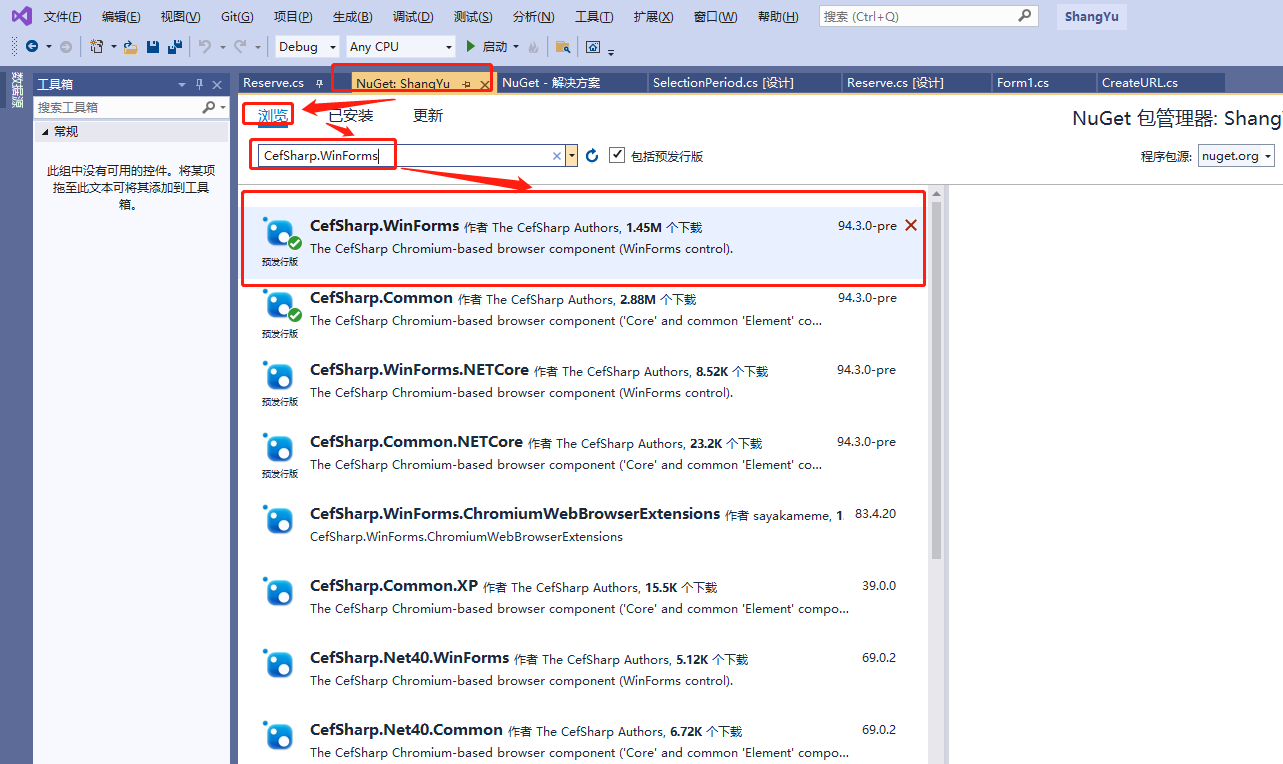1283x764 pixels.
Task: Open the Form1.cs tab
Action: pos(1042,83)
